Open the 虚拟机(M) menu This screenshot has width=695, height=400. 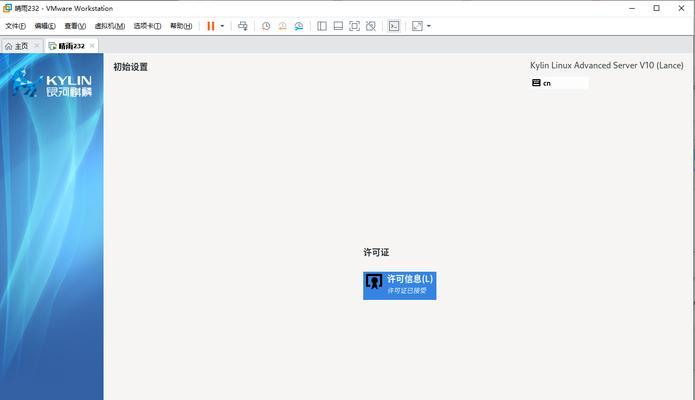point(109,26)
